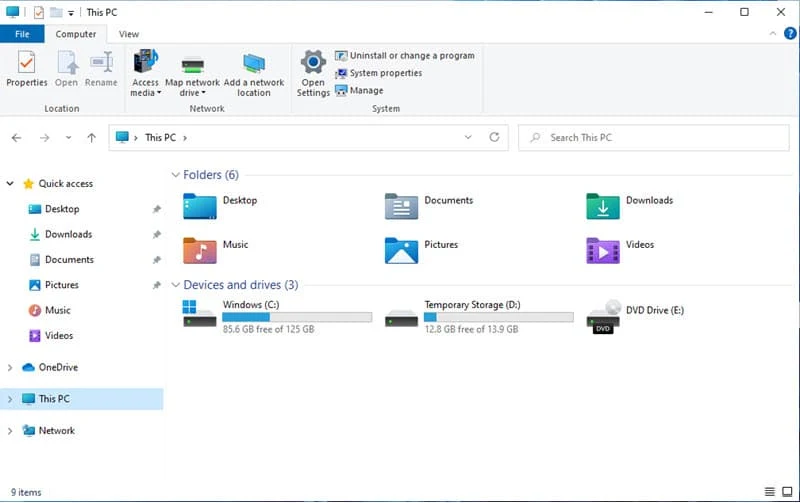Image resolution: width=800 pixels, height=503 pixels.
Task: Collapse the Quick access tree node
Action: [x=10, y=183]
